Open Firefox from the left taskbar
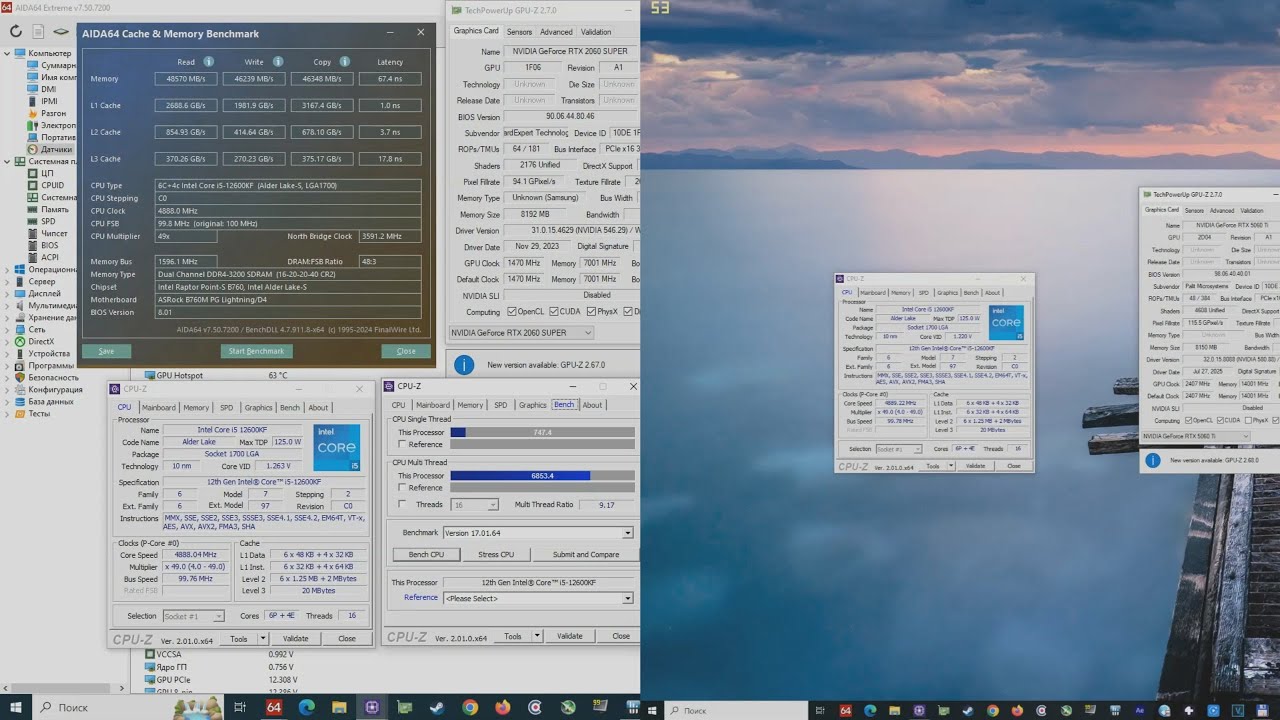This screenshot has width=1280, height=720. [x=502, y=707]
